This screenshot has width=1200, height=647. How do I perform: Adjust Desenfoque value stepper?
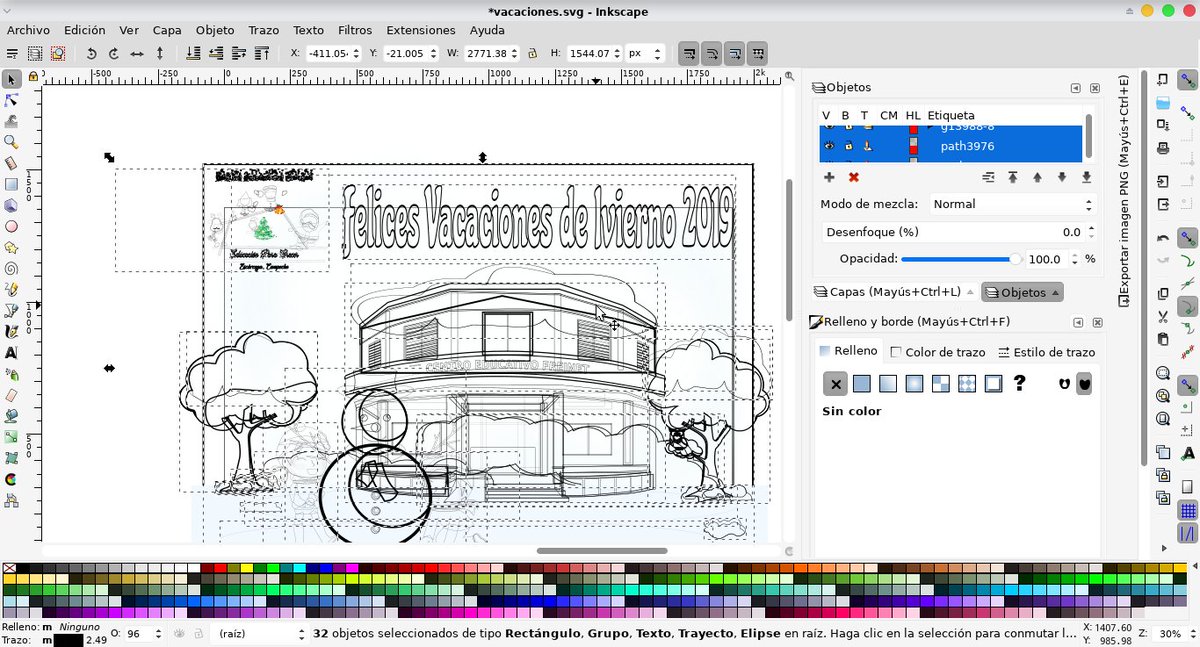[x=1090, y=232]
